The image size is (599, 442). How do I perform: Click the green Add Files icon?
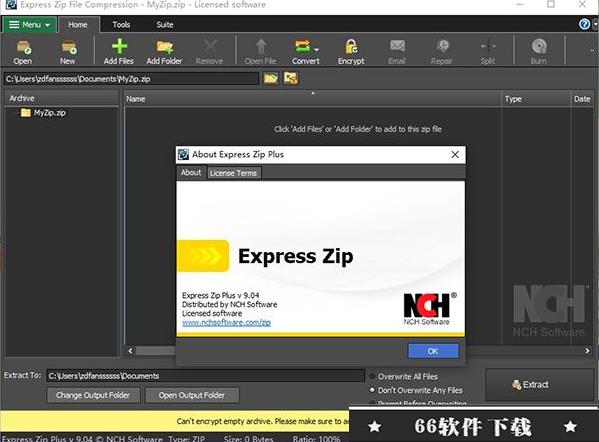(x=119, y=52)
